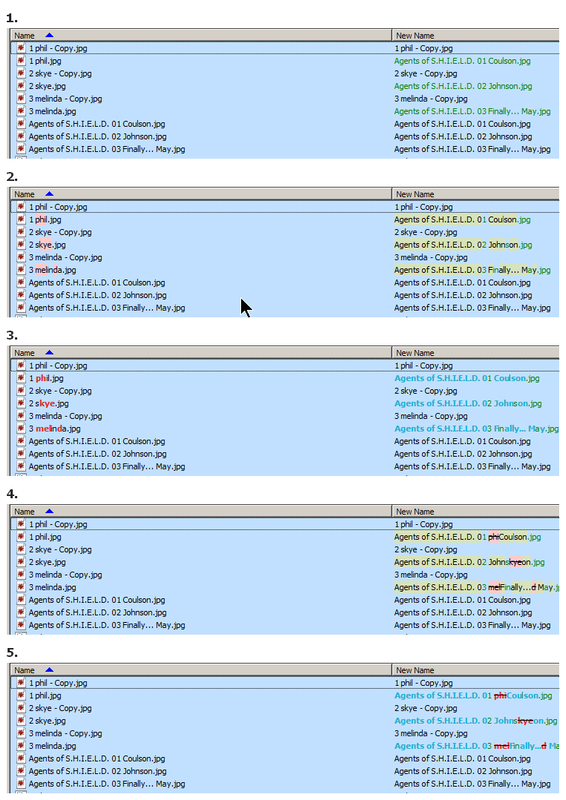Click blue sort arrow in panel 1 Name header
The height and width of the screenshot is (800, 566).
coord(49,35)
